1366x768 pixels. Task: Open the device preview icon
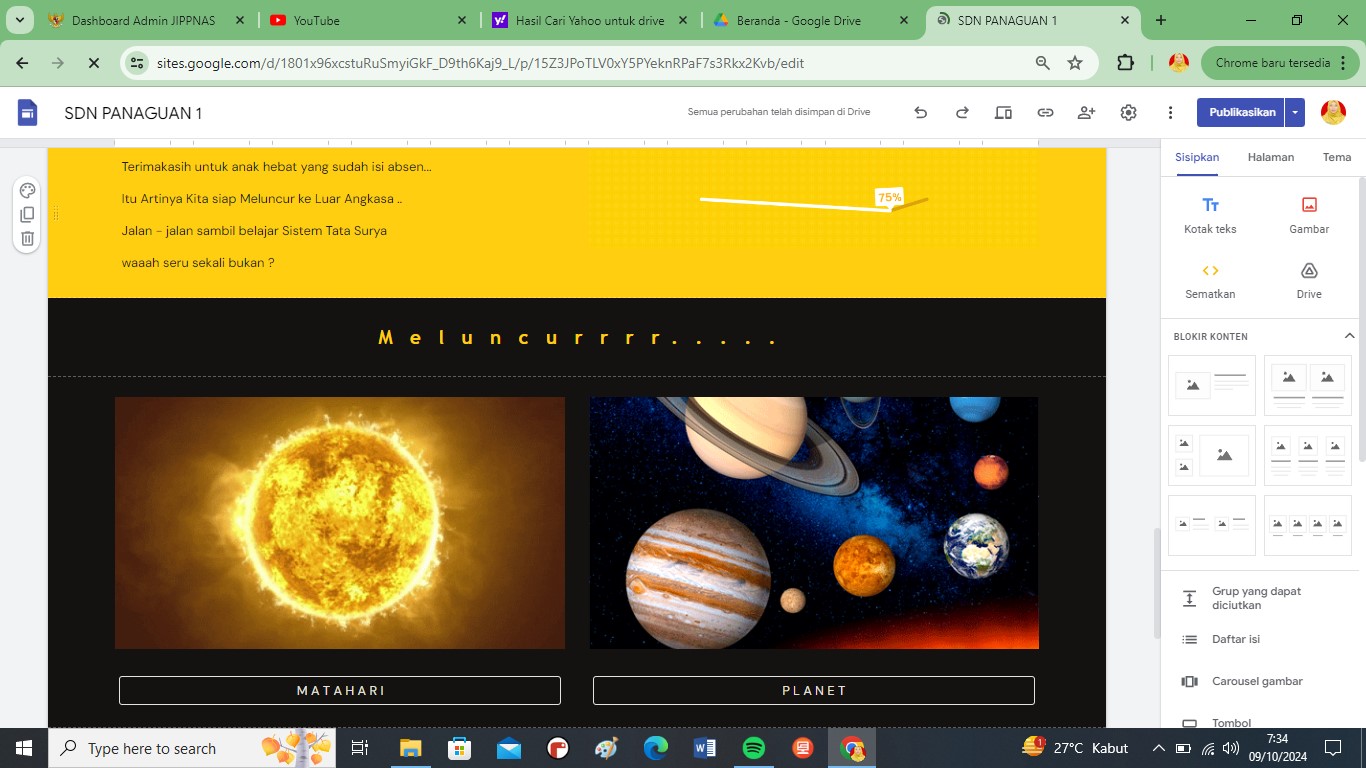(x=1003, y=113)
